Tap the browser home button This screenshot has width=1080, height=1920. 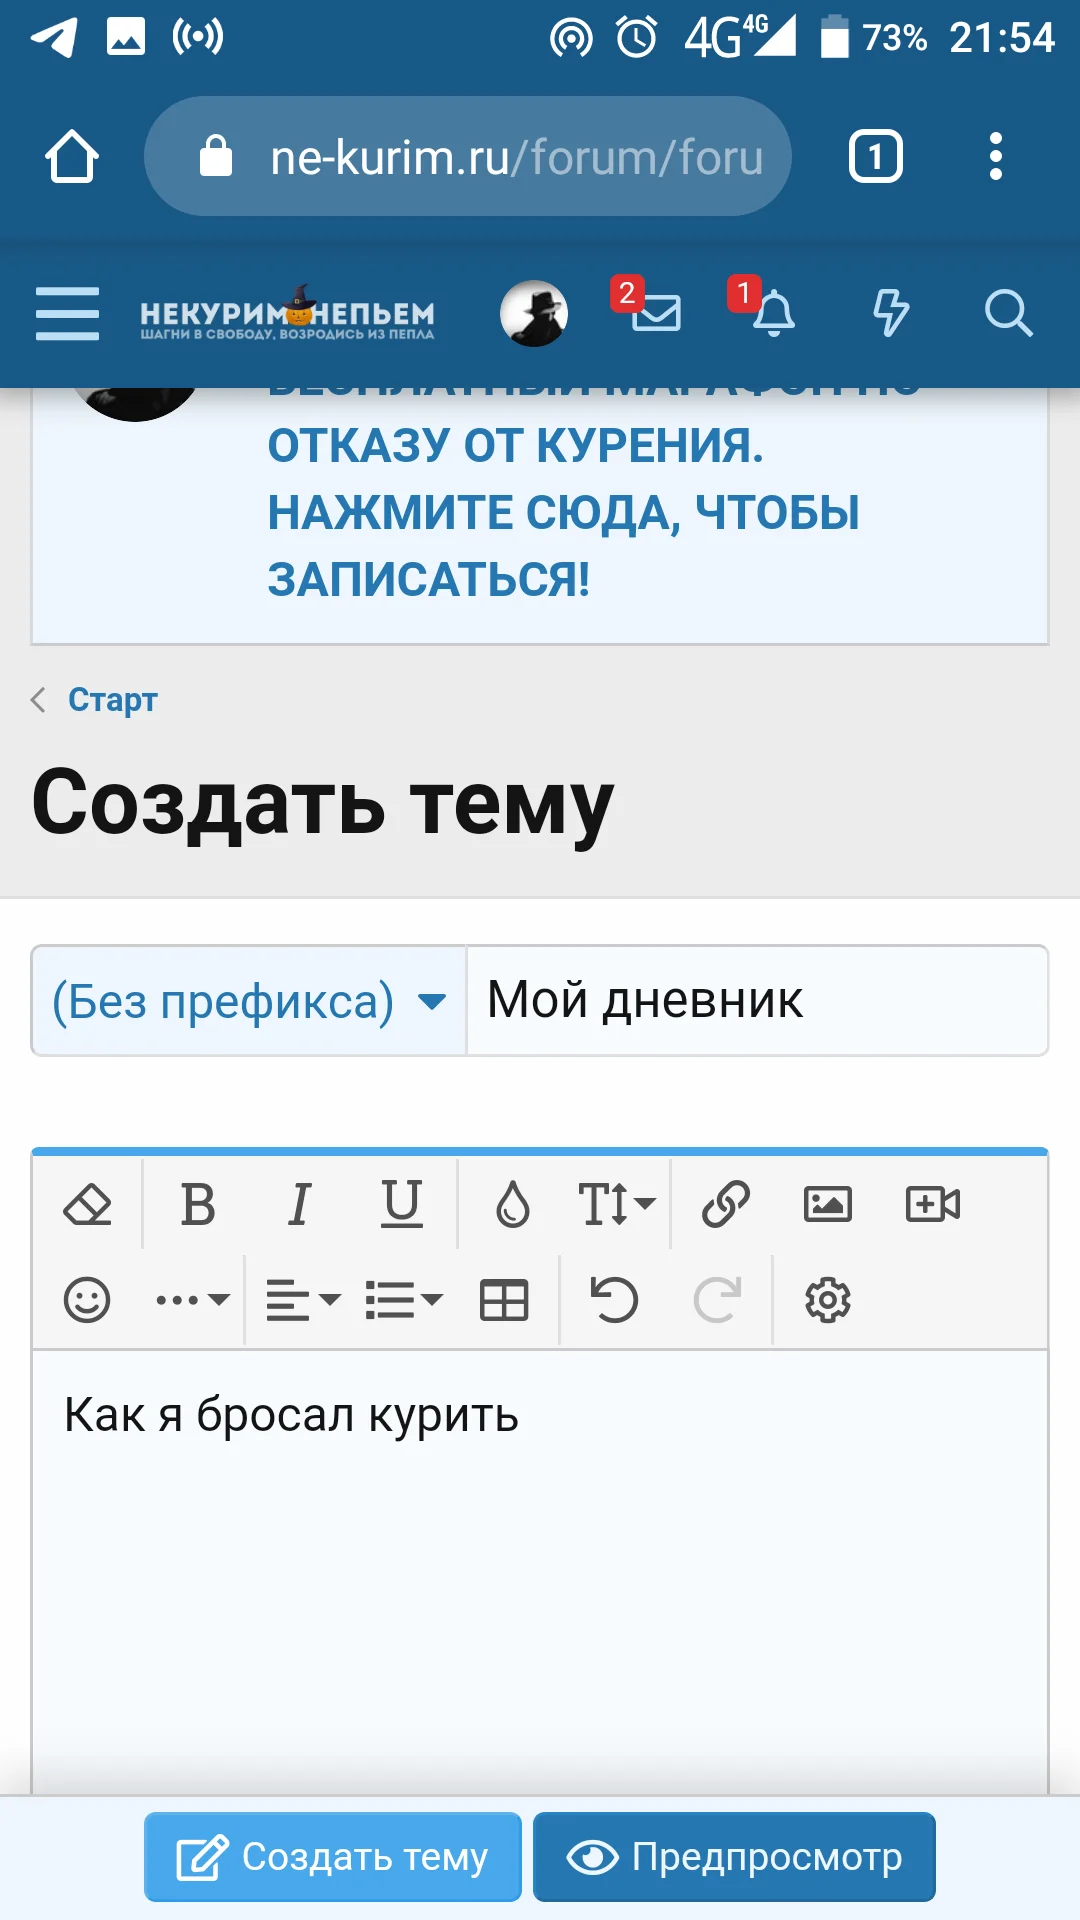(72, 157)
